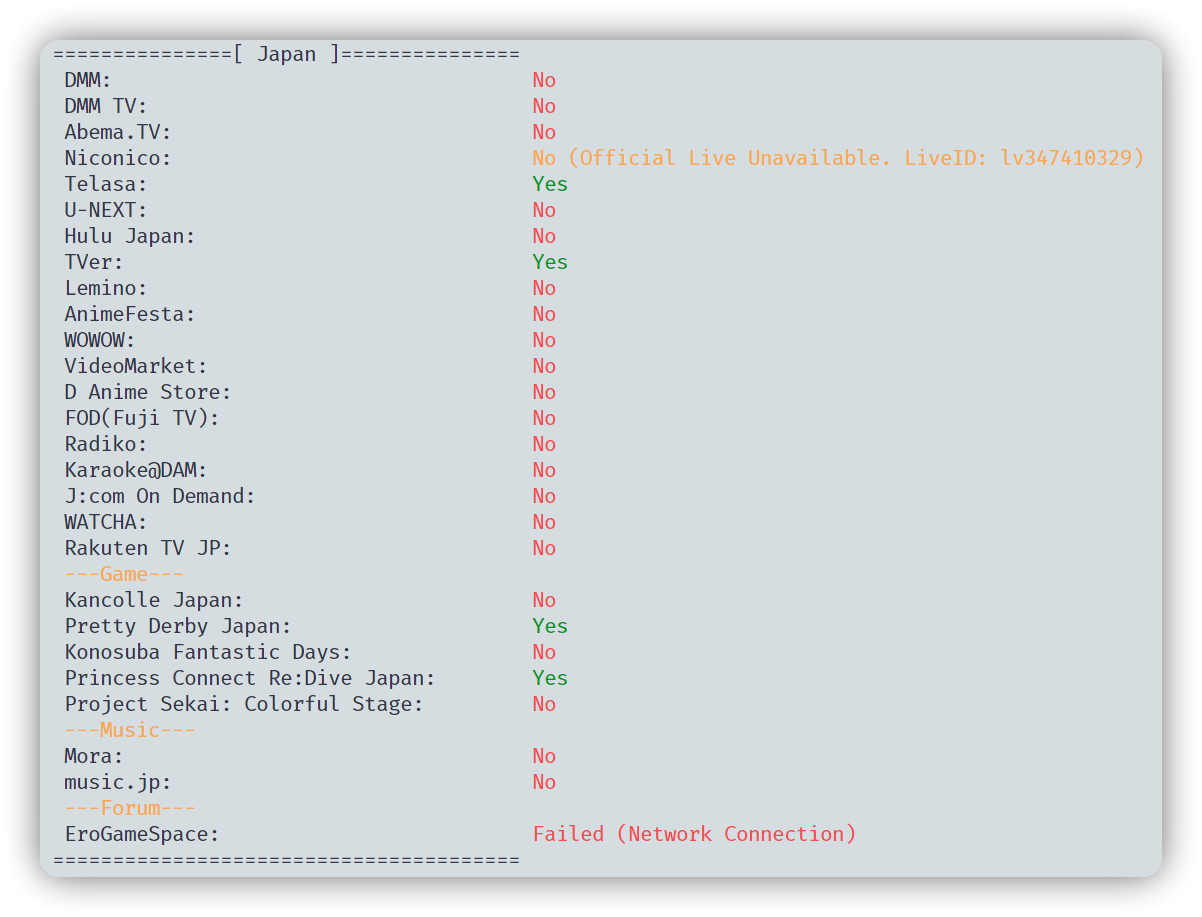Click the red No beside DMM TV
1202x917 pixels.
544,106
